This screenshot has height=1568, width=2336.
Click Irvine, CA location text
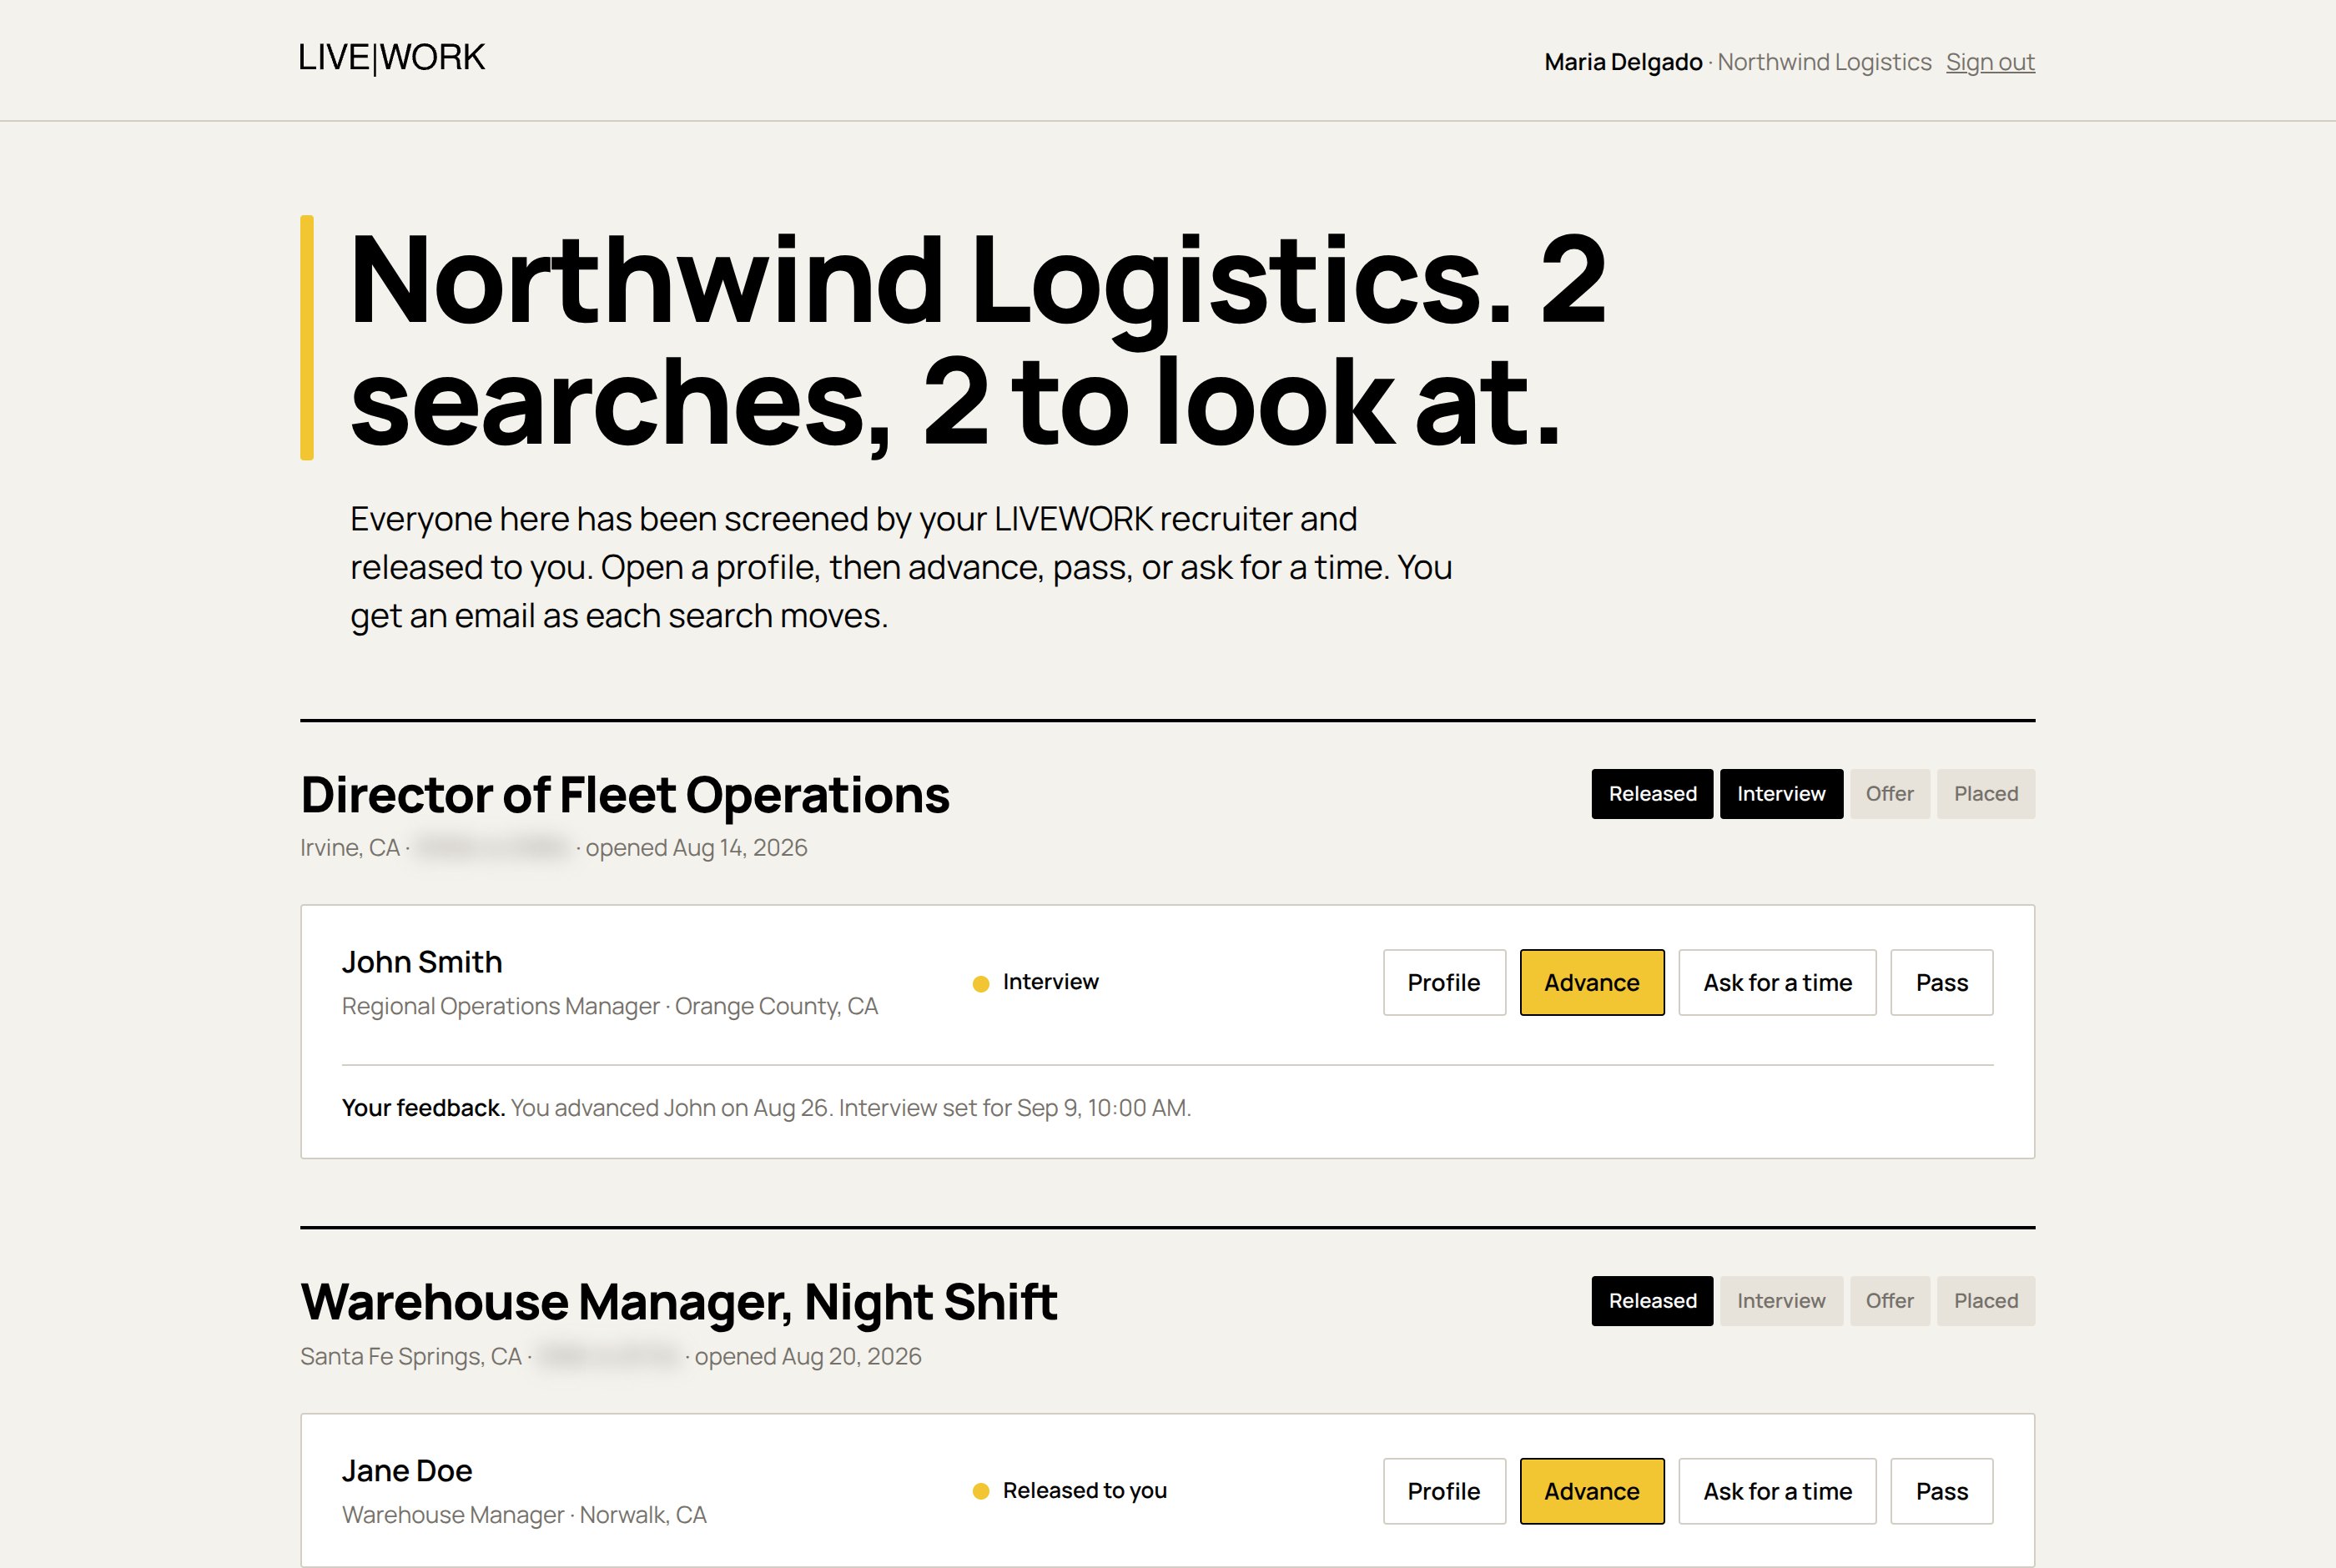point(350,848)
